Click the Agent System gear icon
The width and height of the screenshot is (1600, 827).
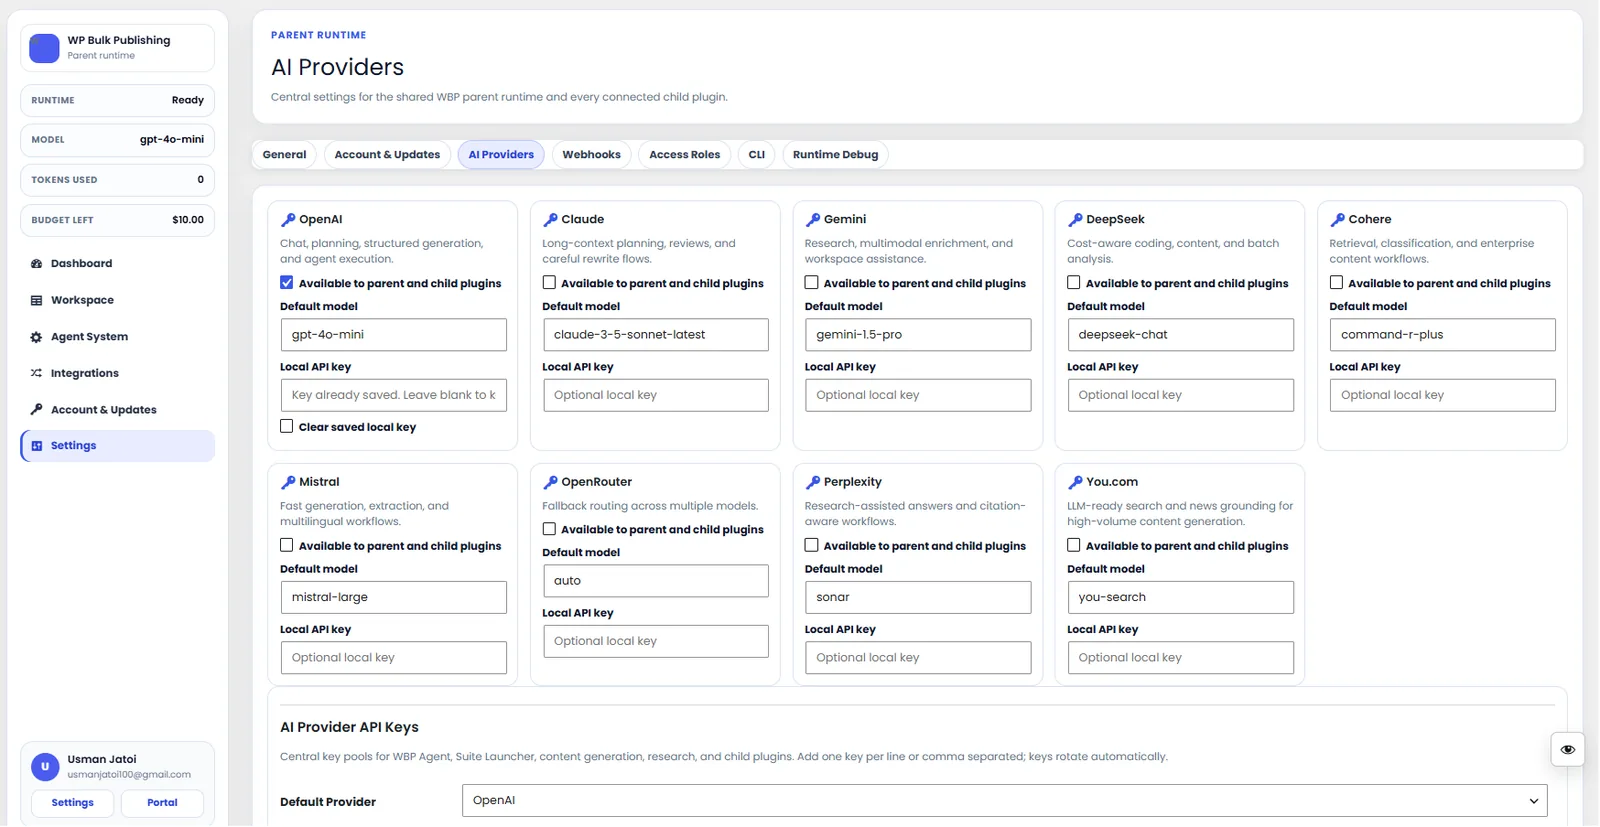coord(36,337)
